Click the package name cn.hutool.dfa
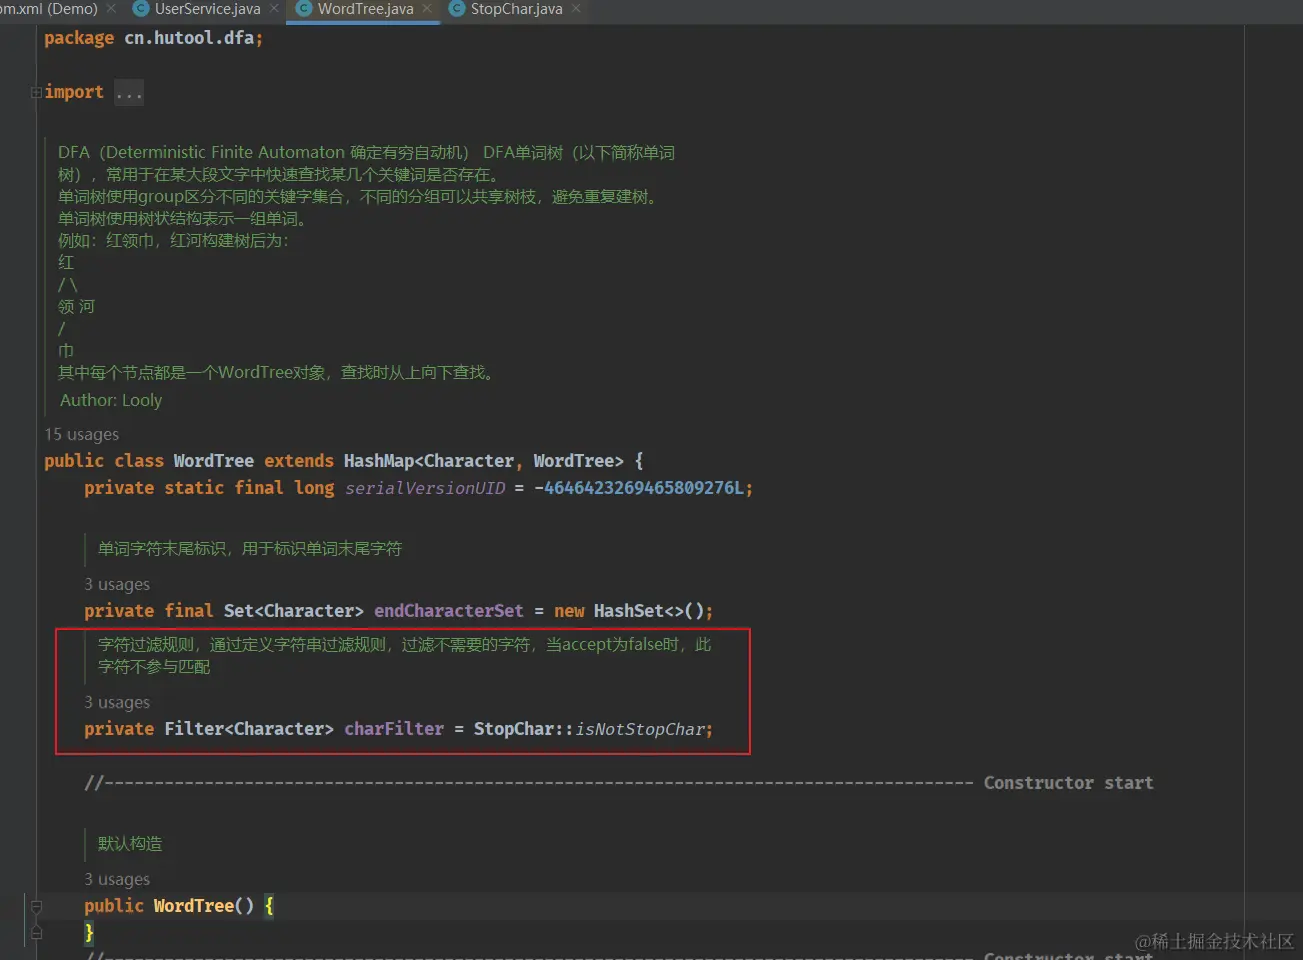The width and height of the screenshot is (1303, 960). click(189, 38)
